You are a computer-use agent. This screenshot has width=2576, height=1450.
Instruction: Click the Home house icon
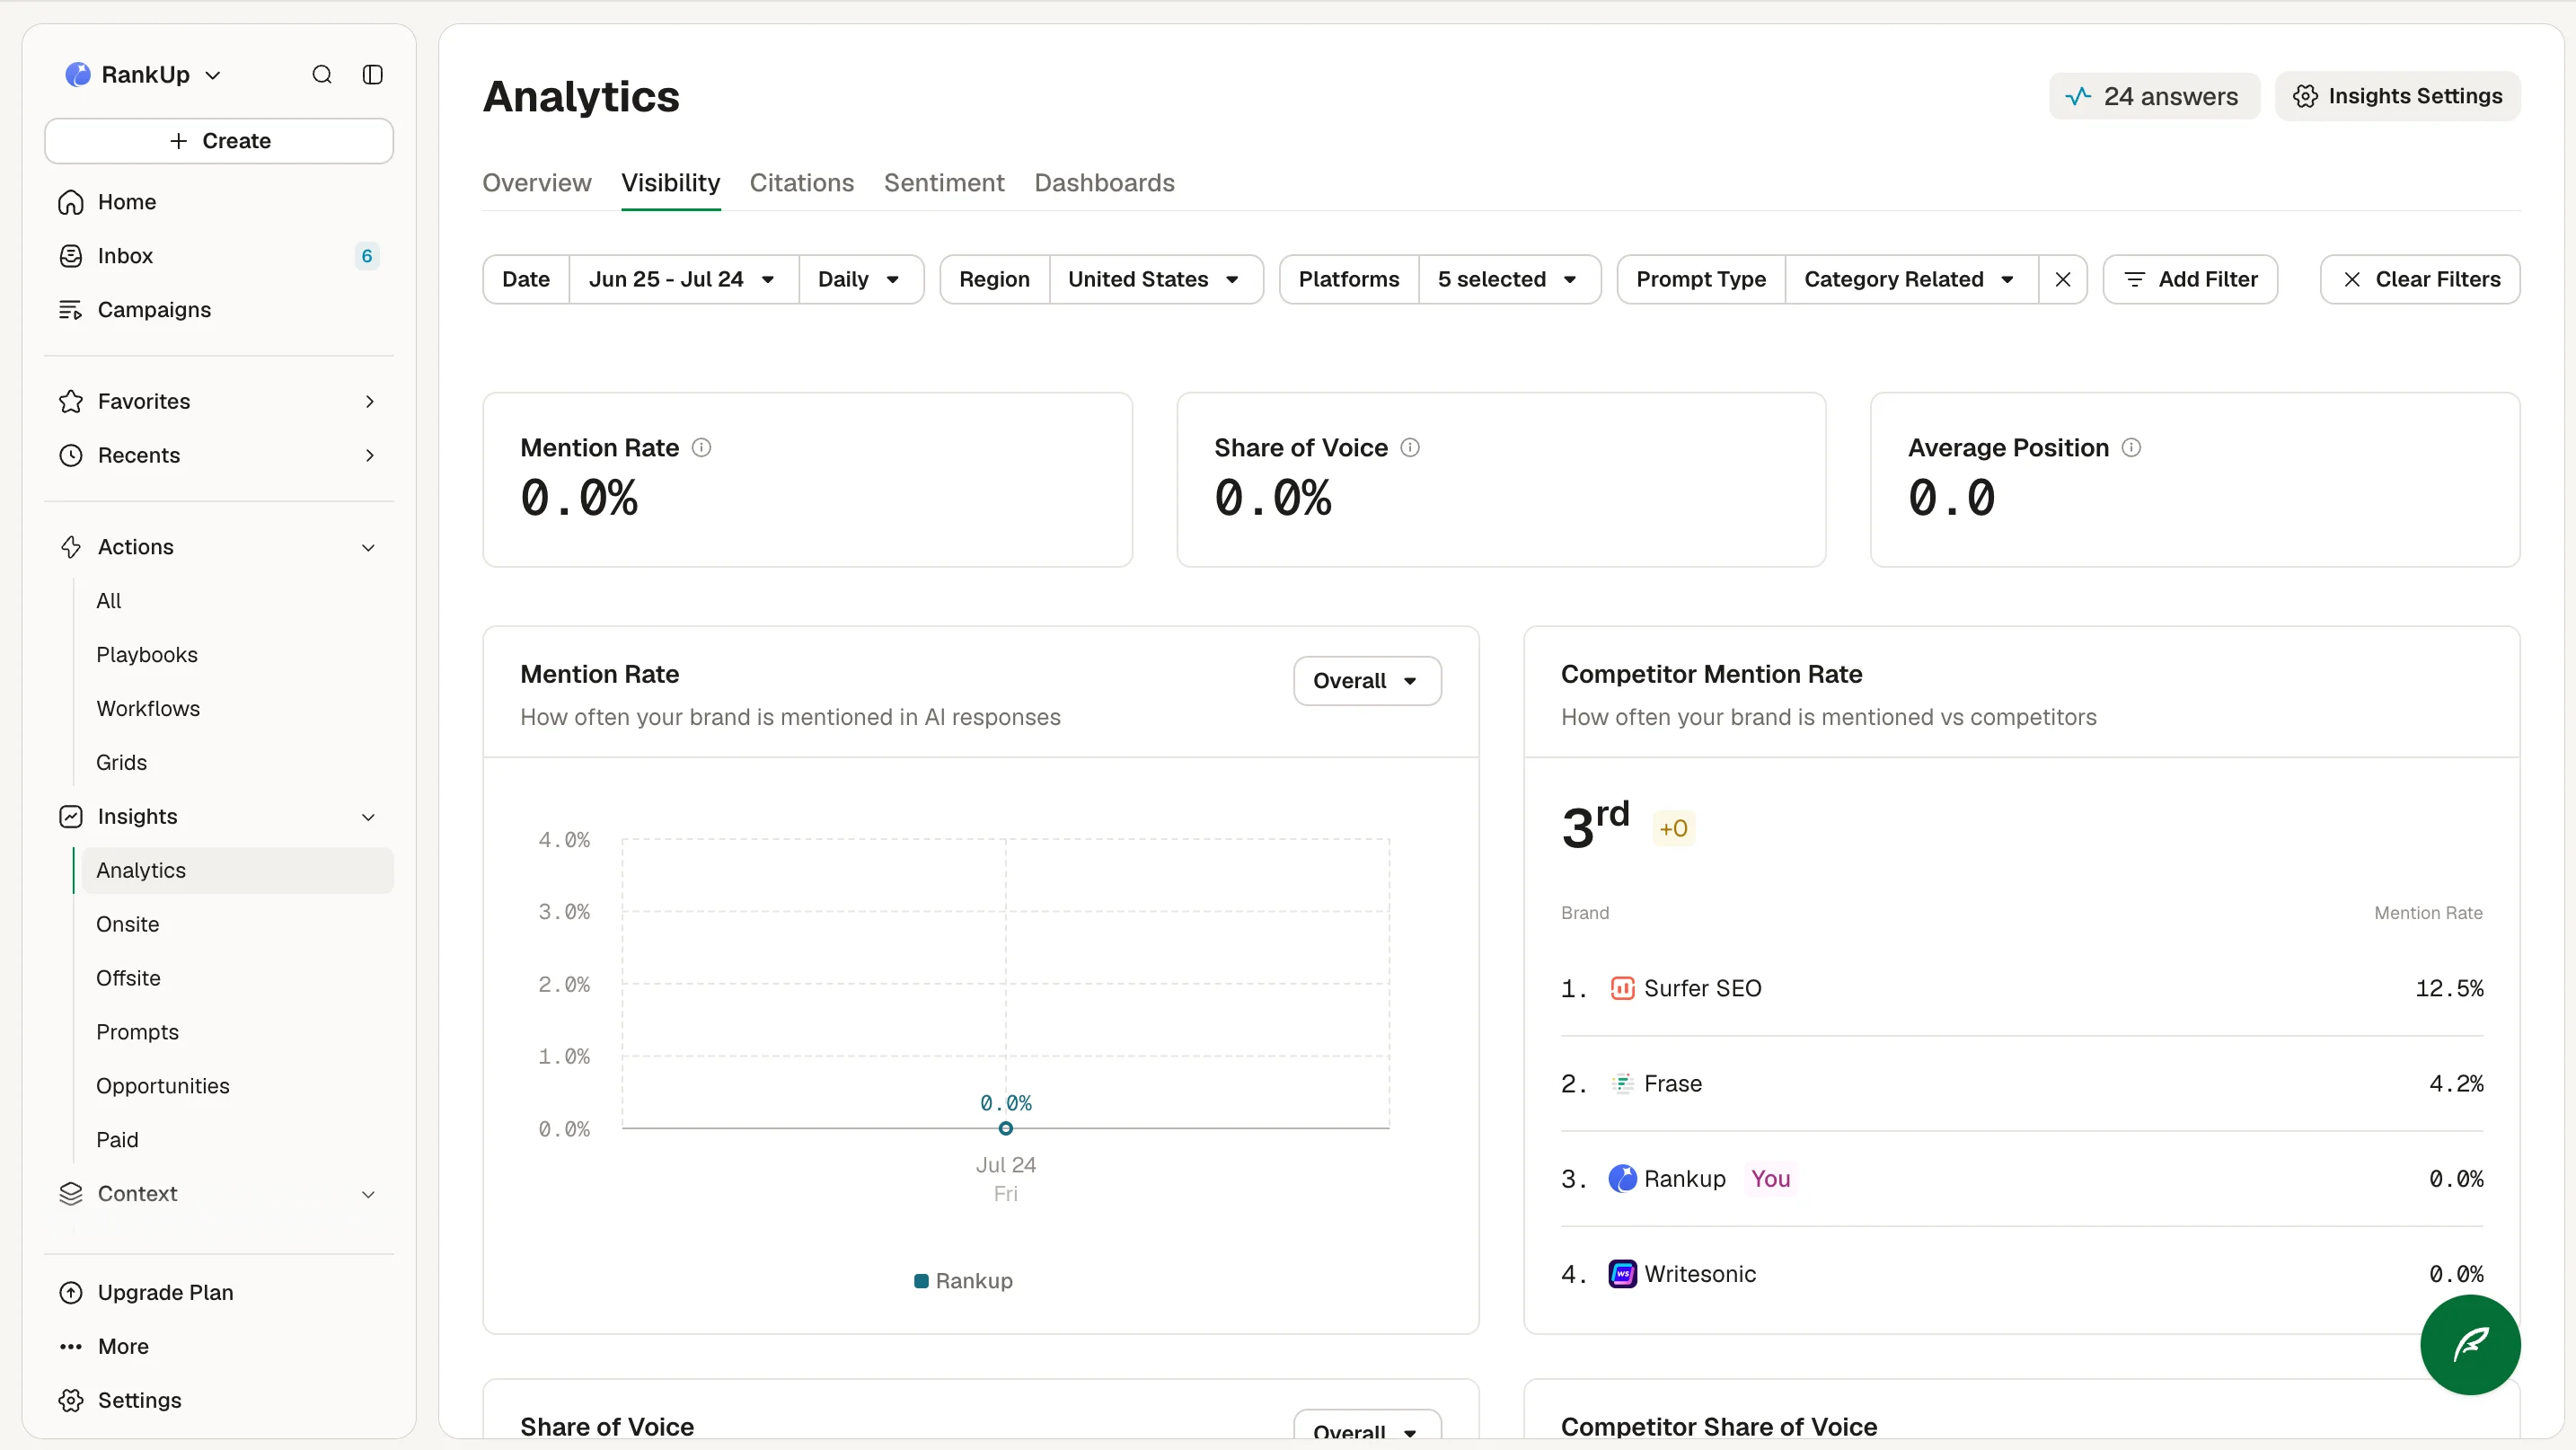[x=71, y=202]
